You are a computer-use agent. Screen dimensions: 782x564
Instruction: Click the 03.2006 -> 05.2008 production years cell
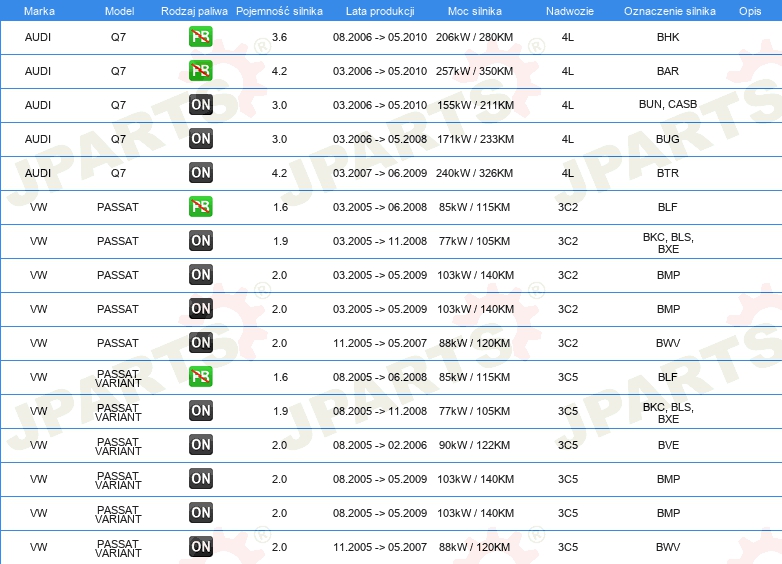380,139
